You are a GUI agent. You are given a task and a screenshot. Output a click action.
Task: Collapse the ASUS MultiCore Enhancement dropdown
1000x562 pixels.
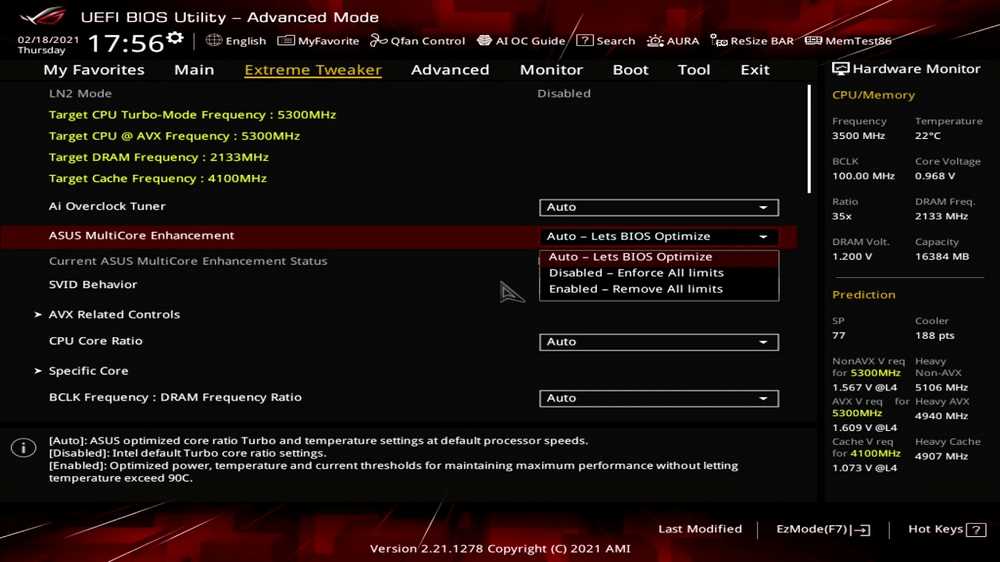[x=659, y=237]
